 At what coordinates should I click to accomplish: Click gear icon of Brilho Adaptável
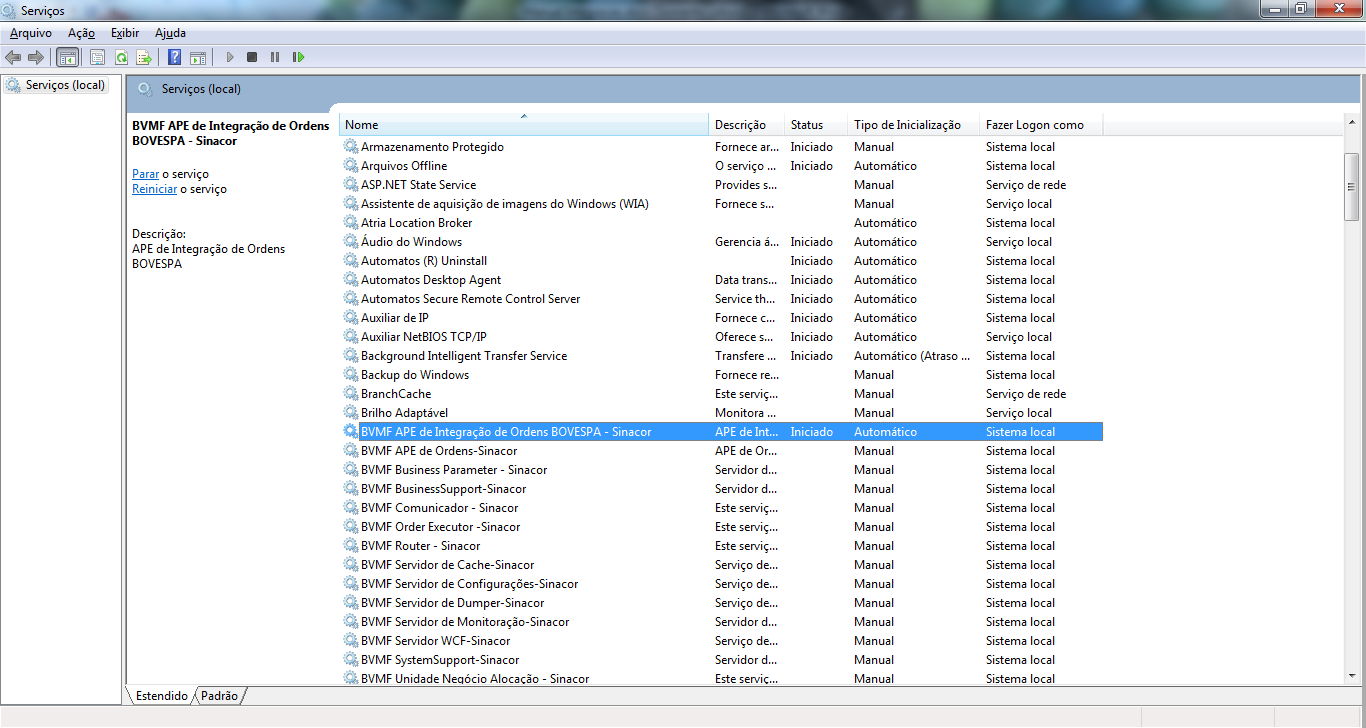pyautogui.click(x=351, y=413)
